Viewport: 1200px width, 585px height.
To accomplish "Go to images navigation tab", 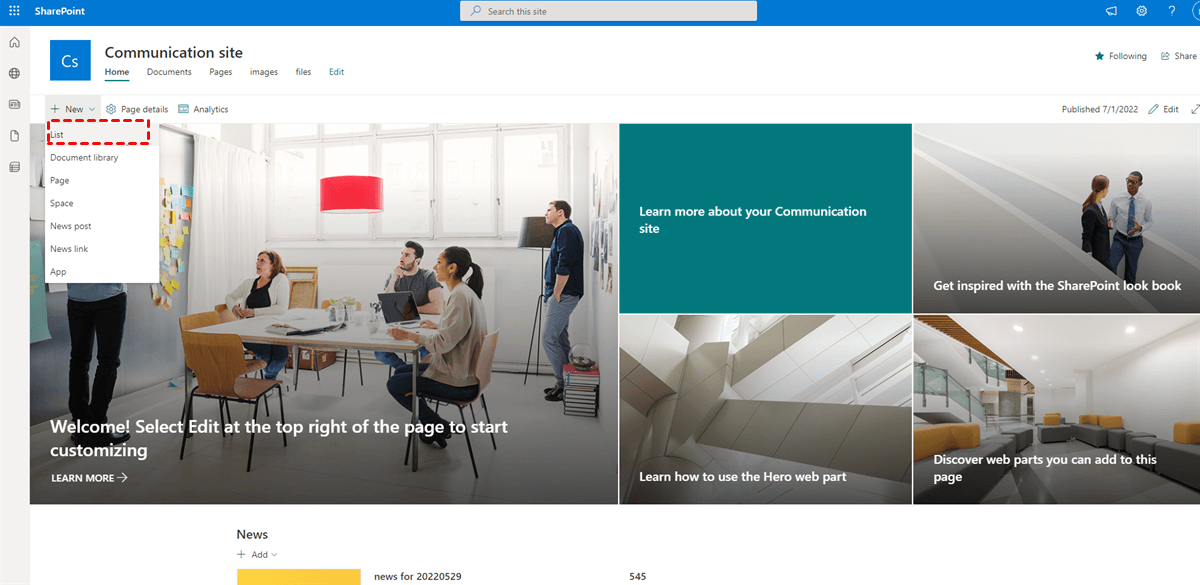I will pyautogui.click(x=264, y=72).
